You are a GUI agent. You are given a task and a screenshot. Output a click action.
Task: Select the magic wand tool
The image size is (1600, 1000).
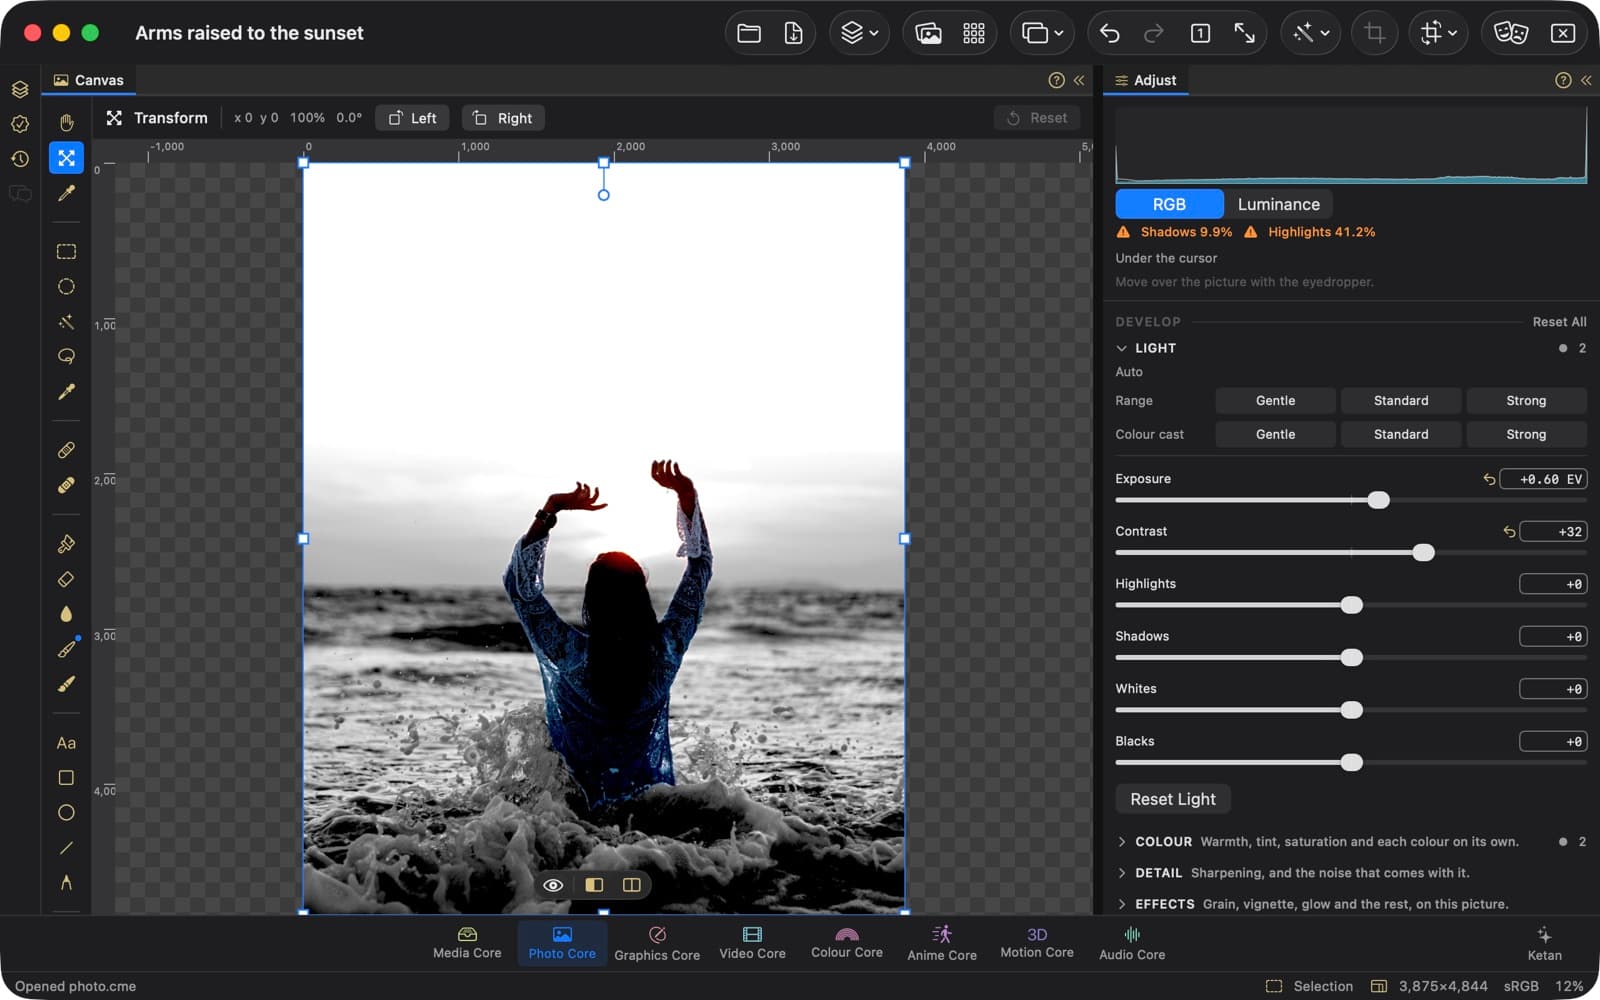[x=66, y=322]
